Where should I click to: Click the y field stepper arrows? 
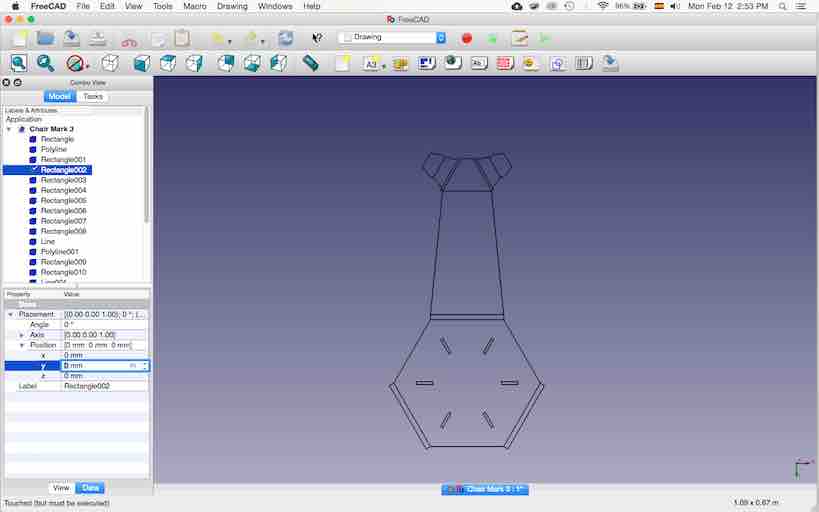click(x=145, y=366)
